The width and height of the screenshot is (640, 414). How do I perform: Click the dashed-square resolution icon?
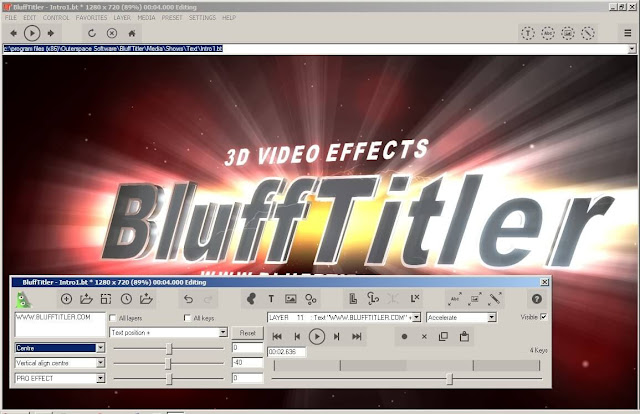pyautogui.click(x=106, y=299)
